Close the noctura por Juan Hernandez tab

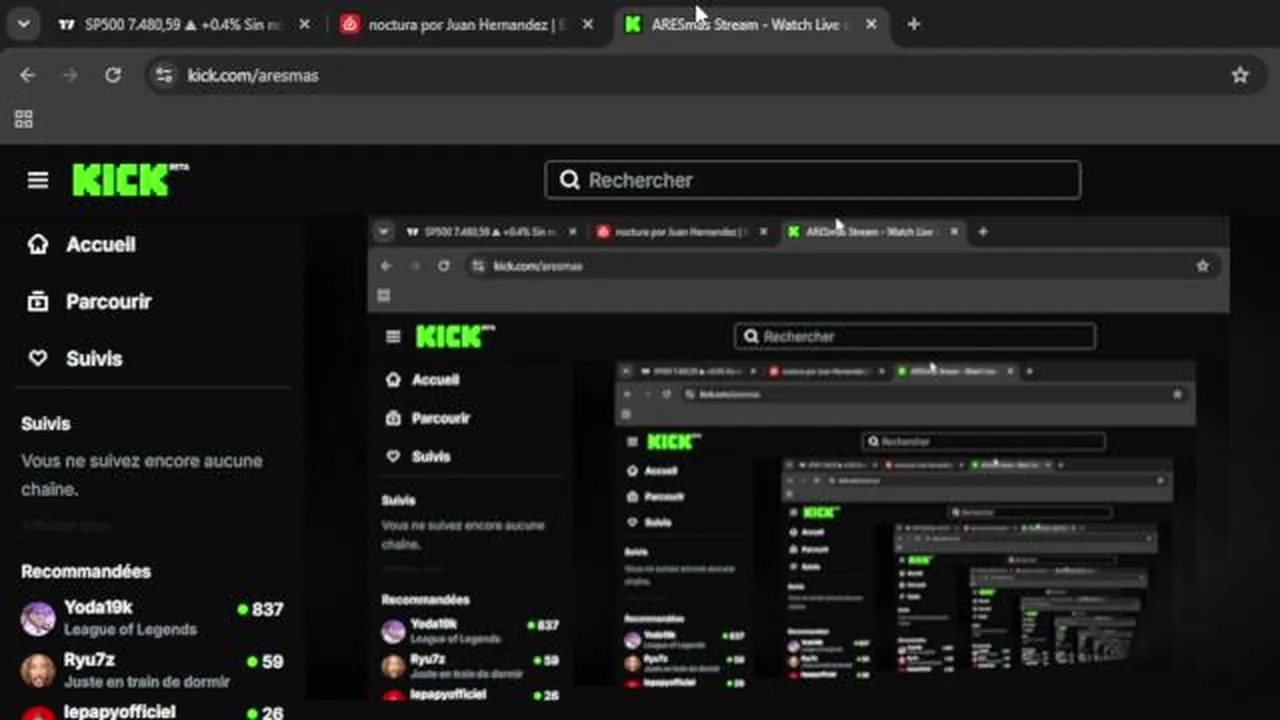(588, 24)
